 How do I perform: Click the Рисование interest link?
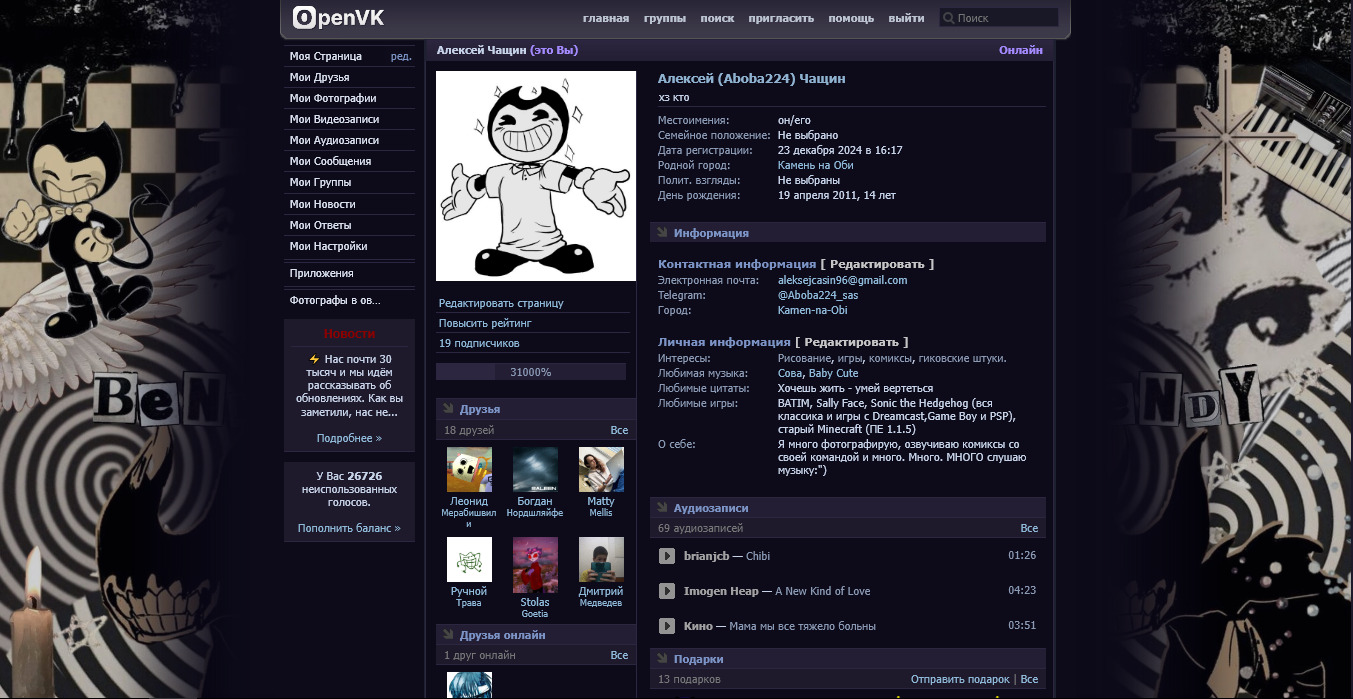point(804,358)
